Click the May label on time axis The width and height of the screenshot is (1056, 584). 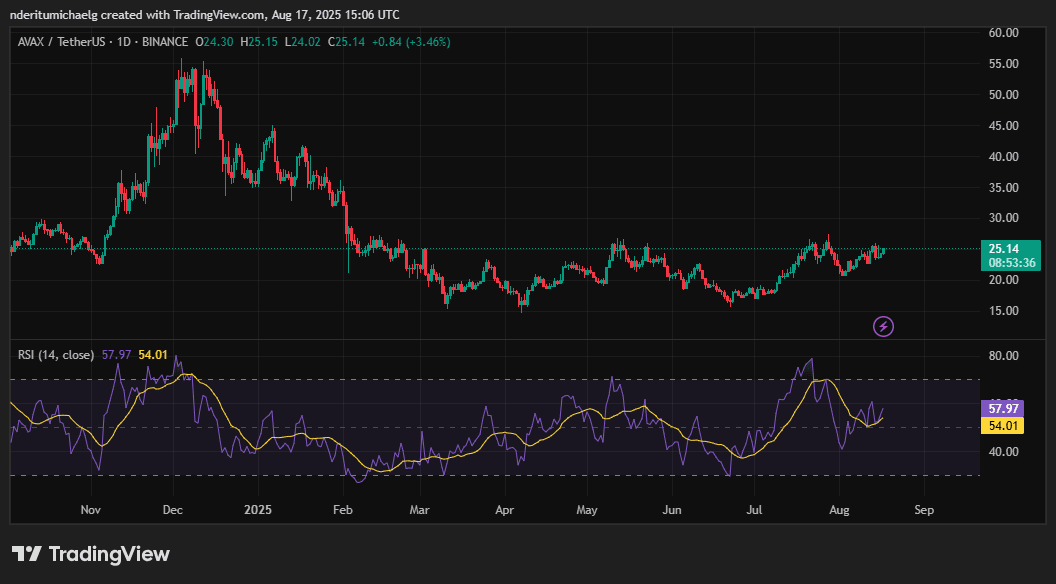tap(587, 510)
